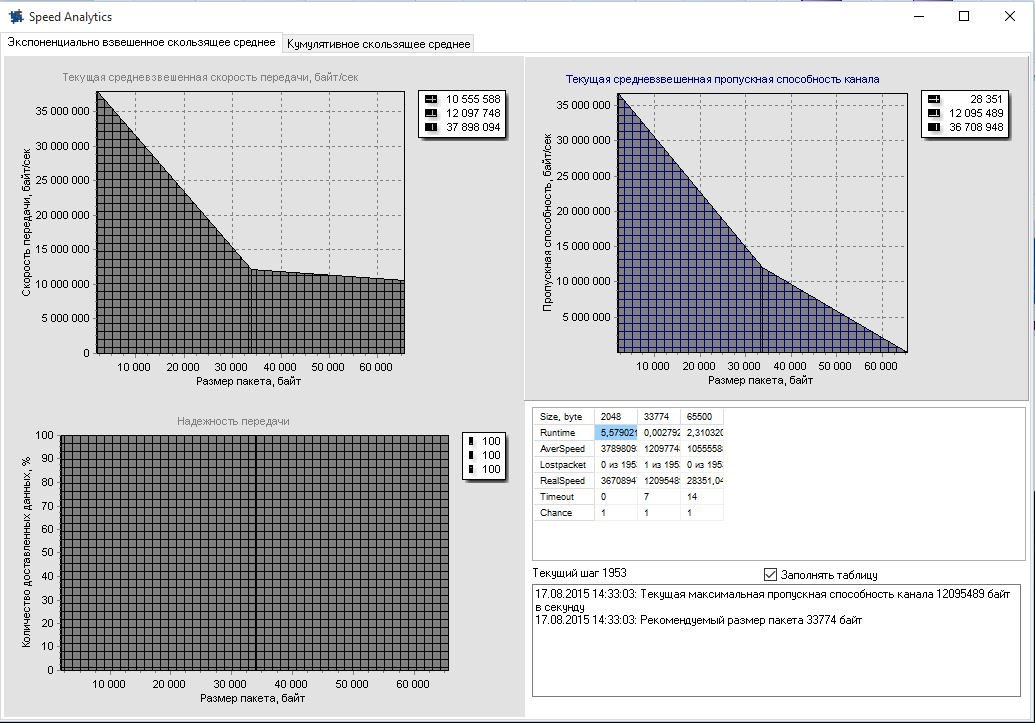Select the Size, byte row header

563,417
